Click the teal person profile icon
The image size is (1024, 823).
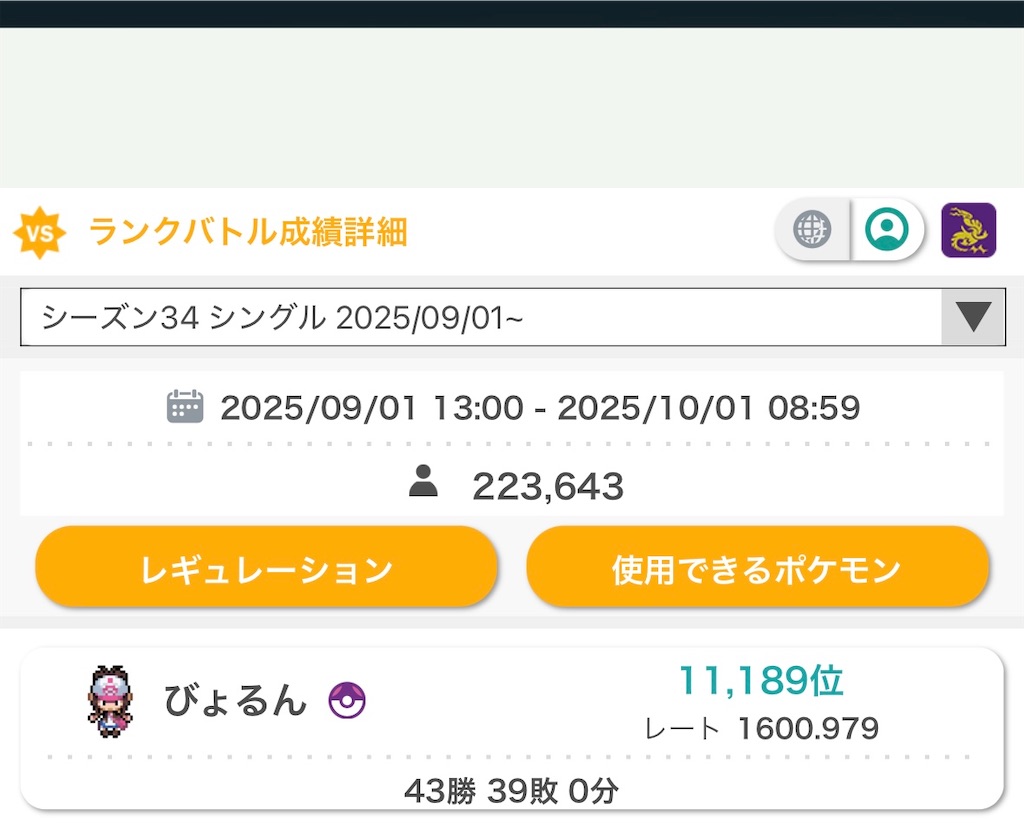coord(888,229)
